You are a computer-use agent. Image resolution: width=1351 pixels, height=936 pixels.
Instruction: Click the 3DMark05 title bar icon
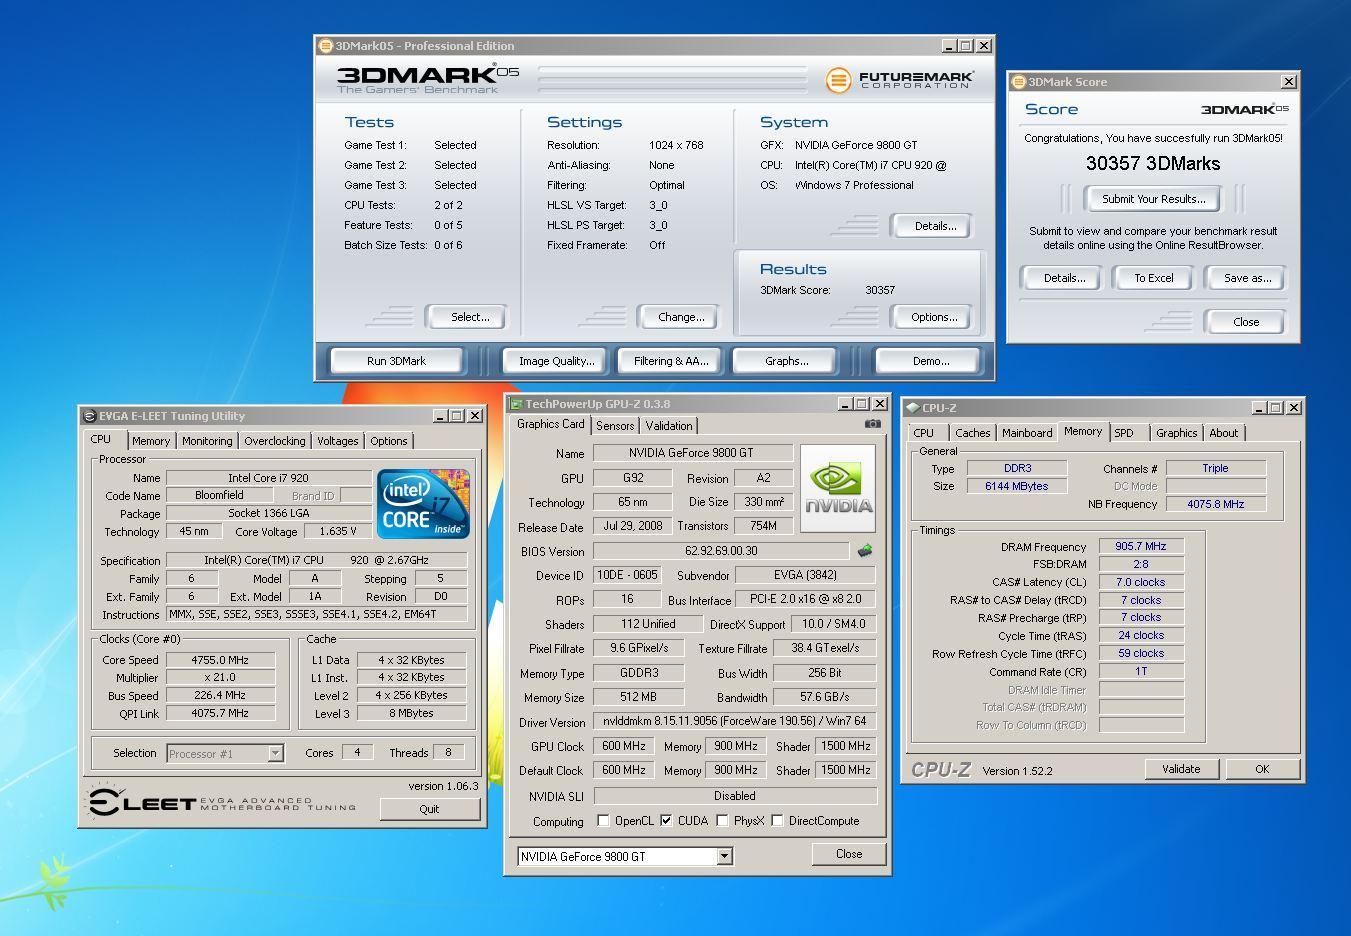(325, 46)
